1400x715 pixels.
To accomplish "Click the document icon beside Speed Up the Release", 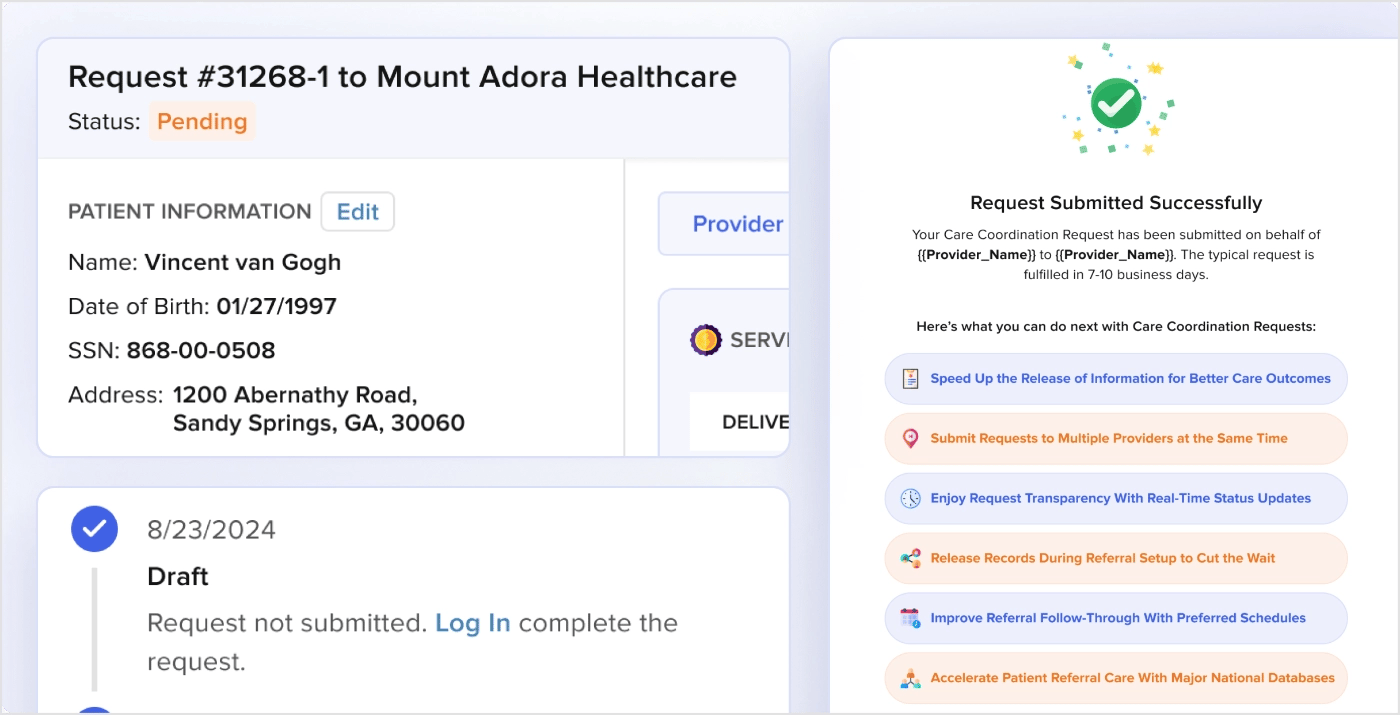I will (x=910, y=379).
